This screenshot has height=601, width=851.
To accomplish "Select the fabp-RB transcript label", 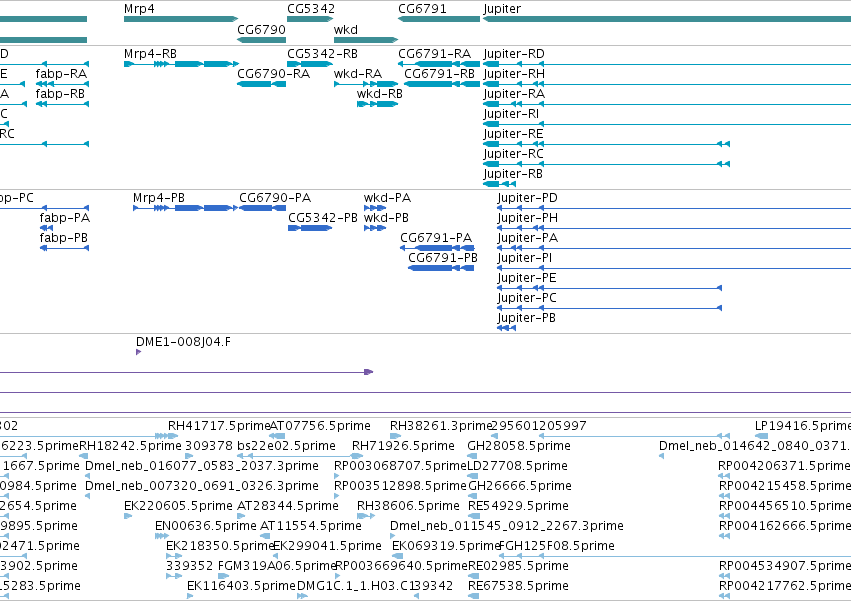I will [x=60, y=94].
